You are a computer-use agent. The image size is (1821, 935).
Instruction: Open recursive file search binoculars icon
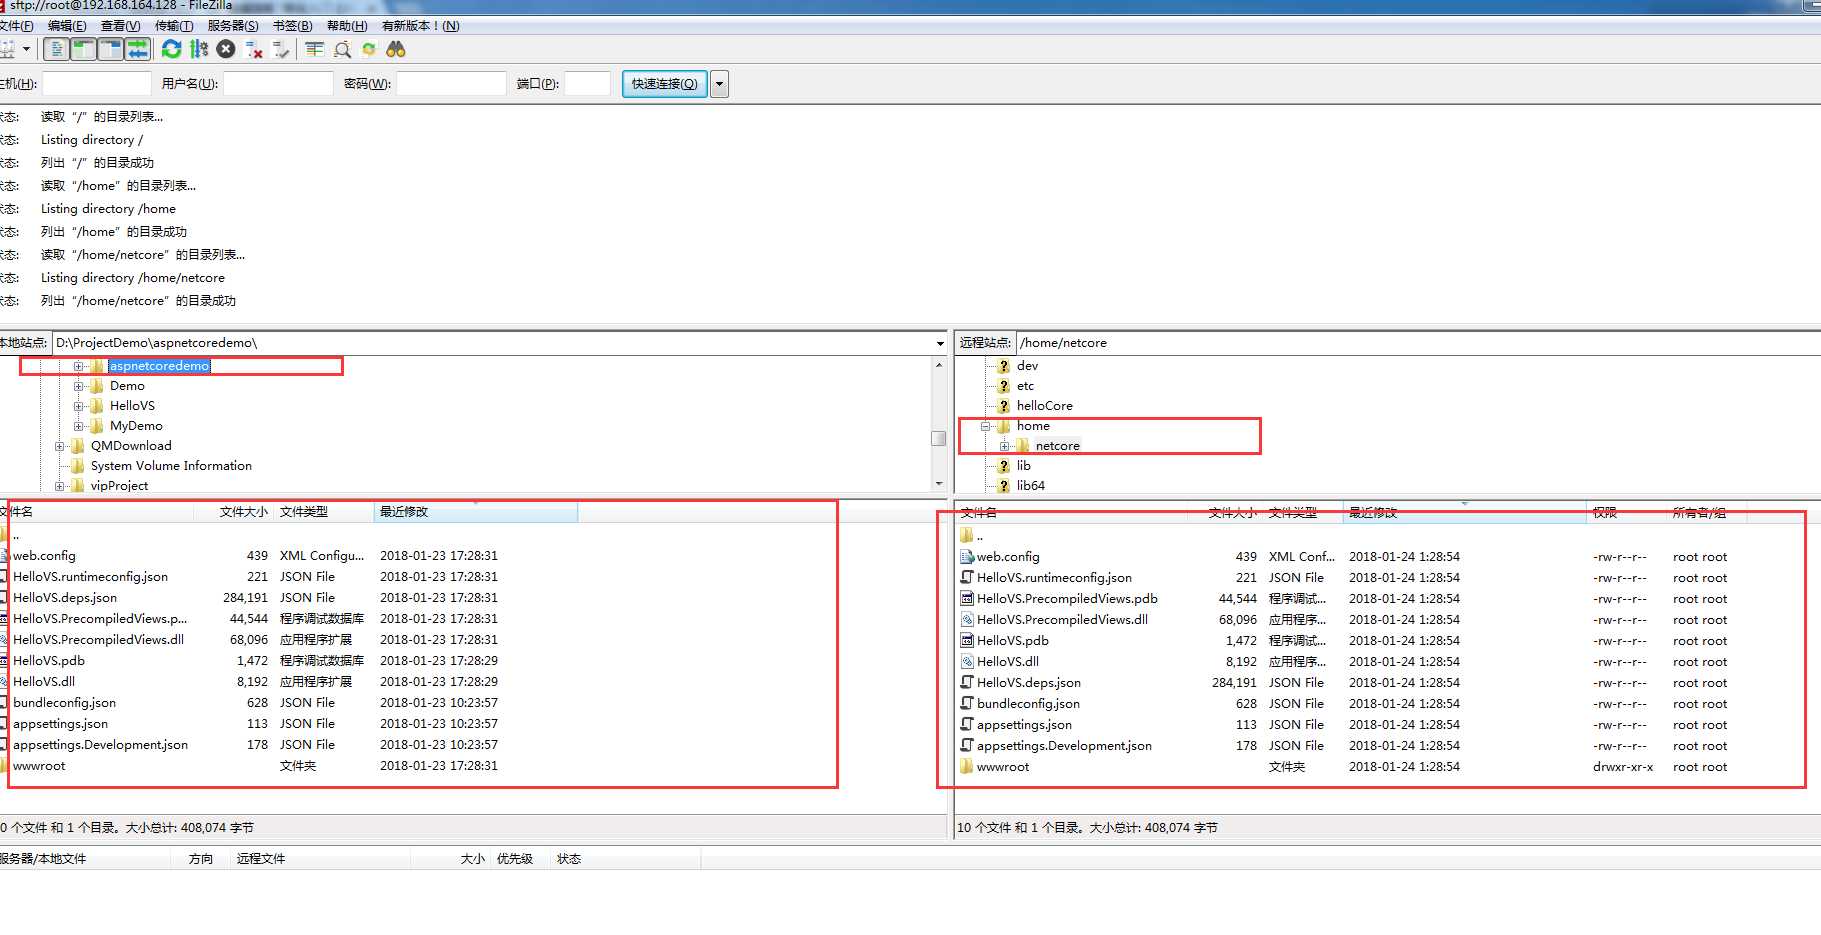coord(396,49)
